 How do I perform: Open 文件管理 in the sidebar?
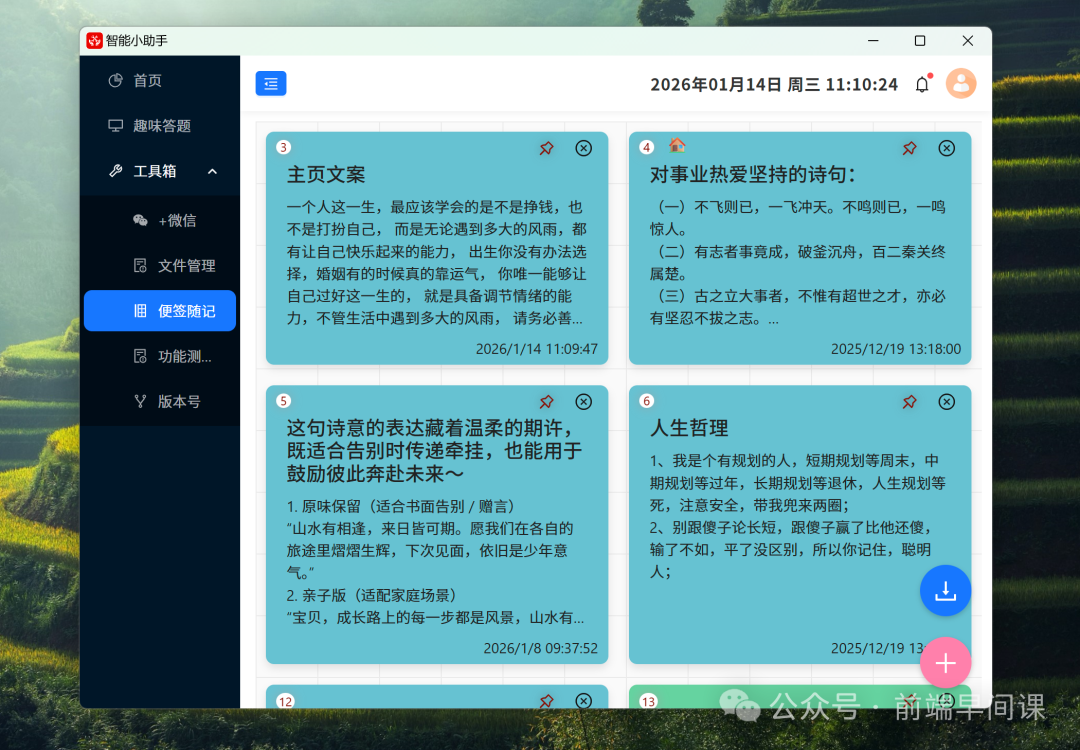coord(160,266)
